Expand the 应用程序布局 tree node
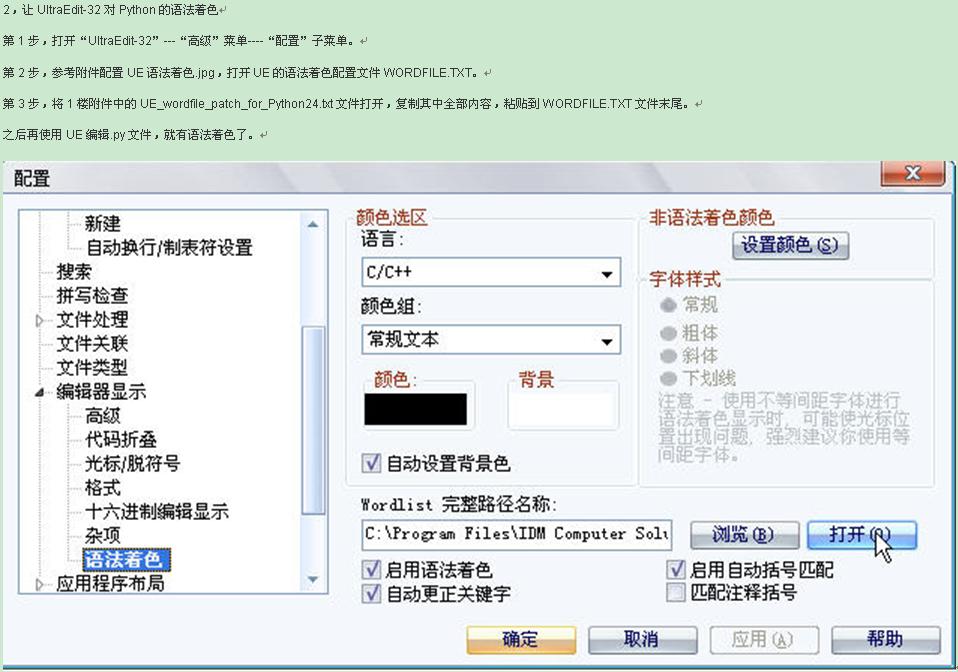The image size is (958, 672). pos(40,584)
